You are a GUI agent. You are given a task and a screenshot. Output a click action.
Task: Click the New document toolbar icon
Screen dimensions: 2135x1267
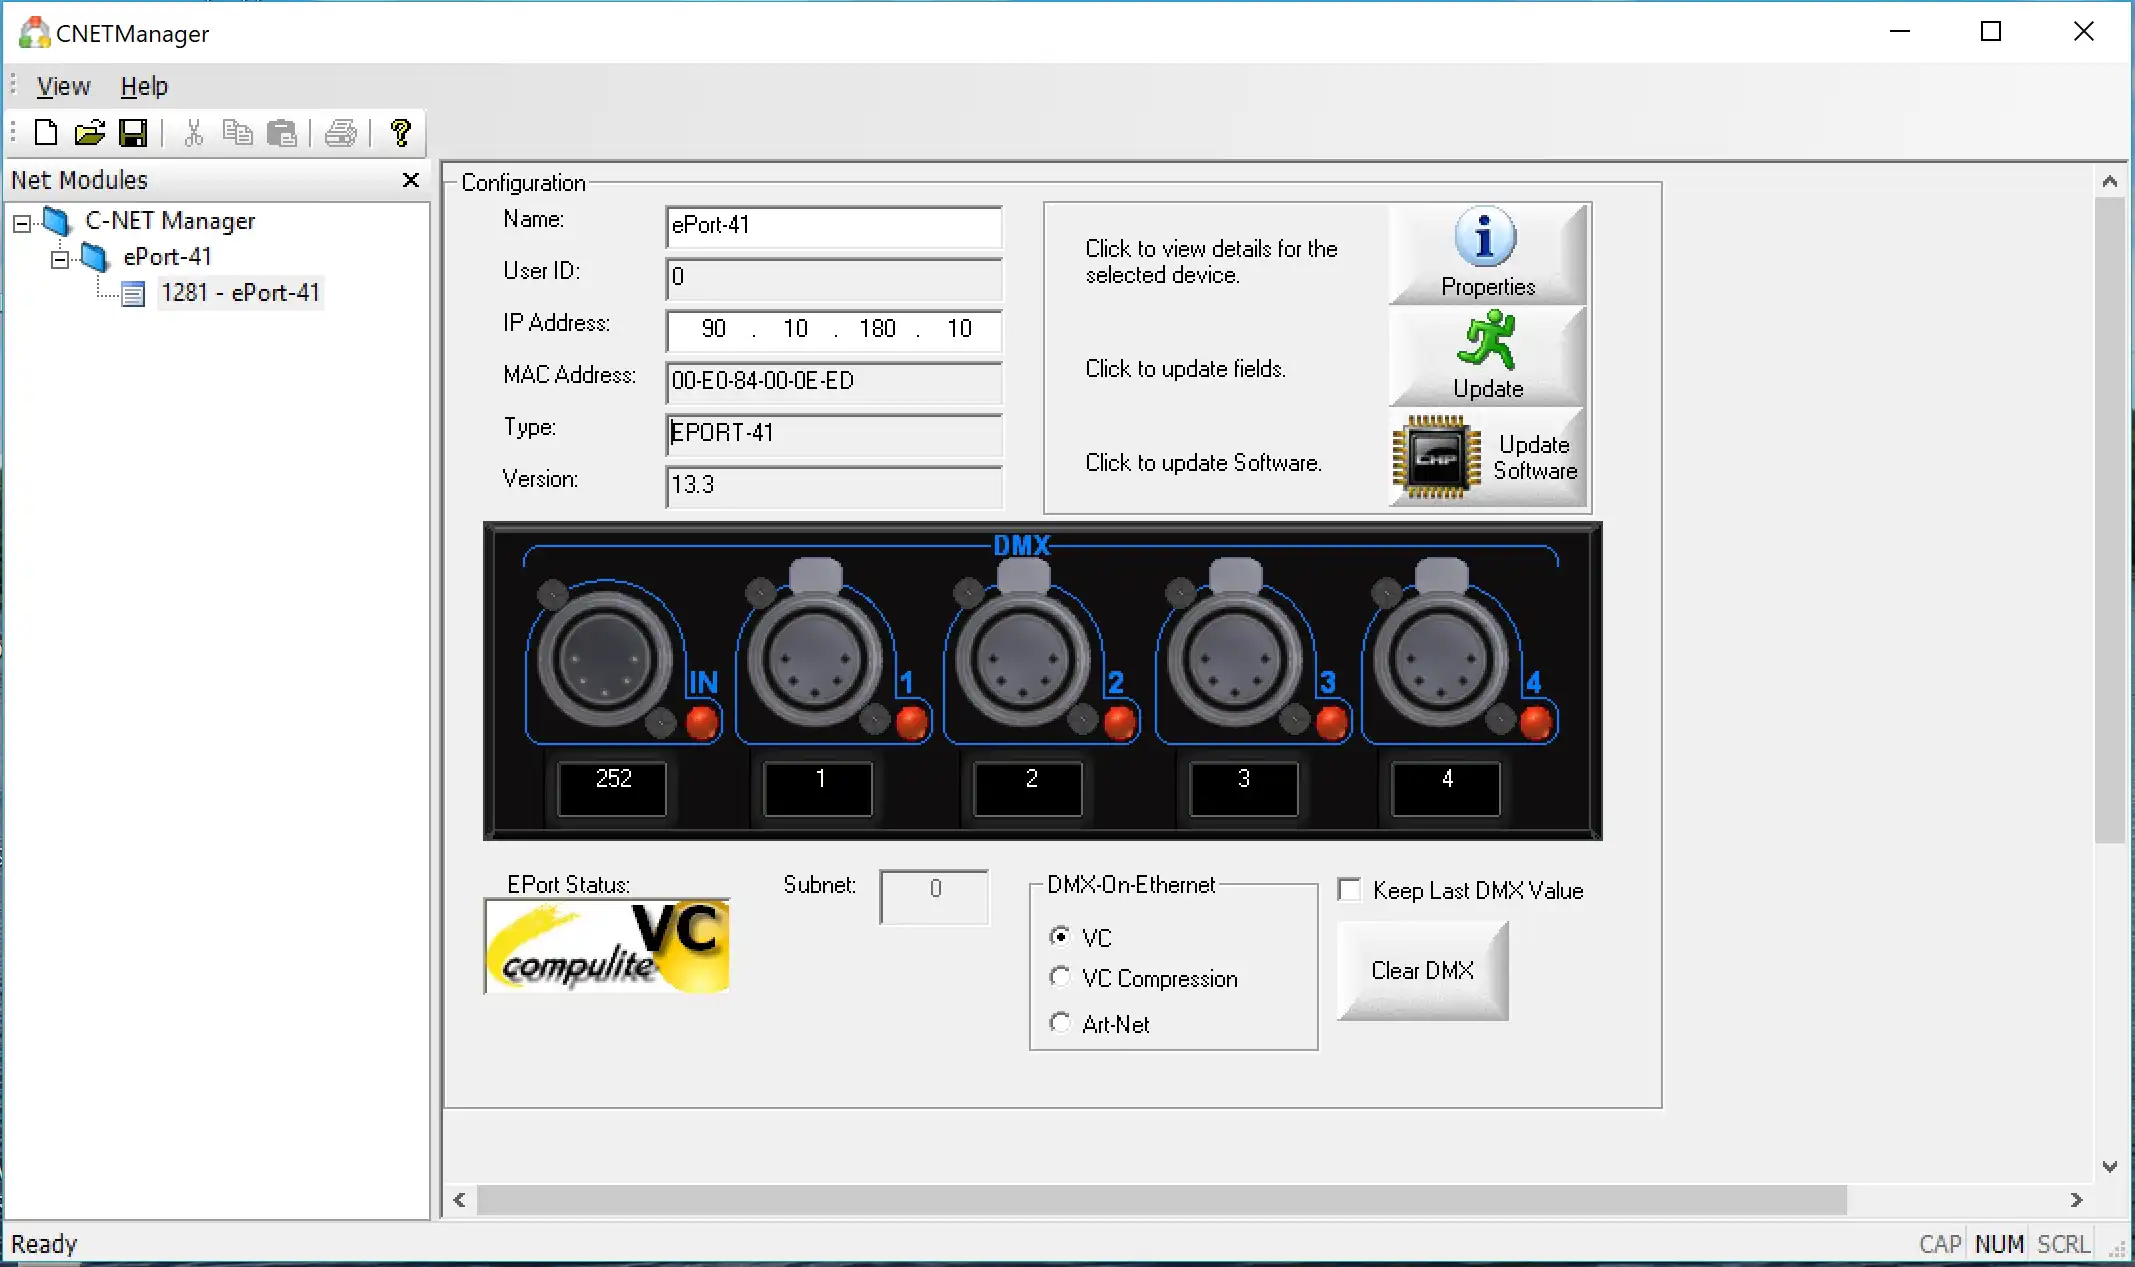(46, 133)
